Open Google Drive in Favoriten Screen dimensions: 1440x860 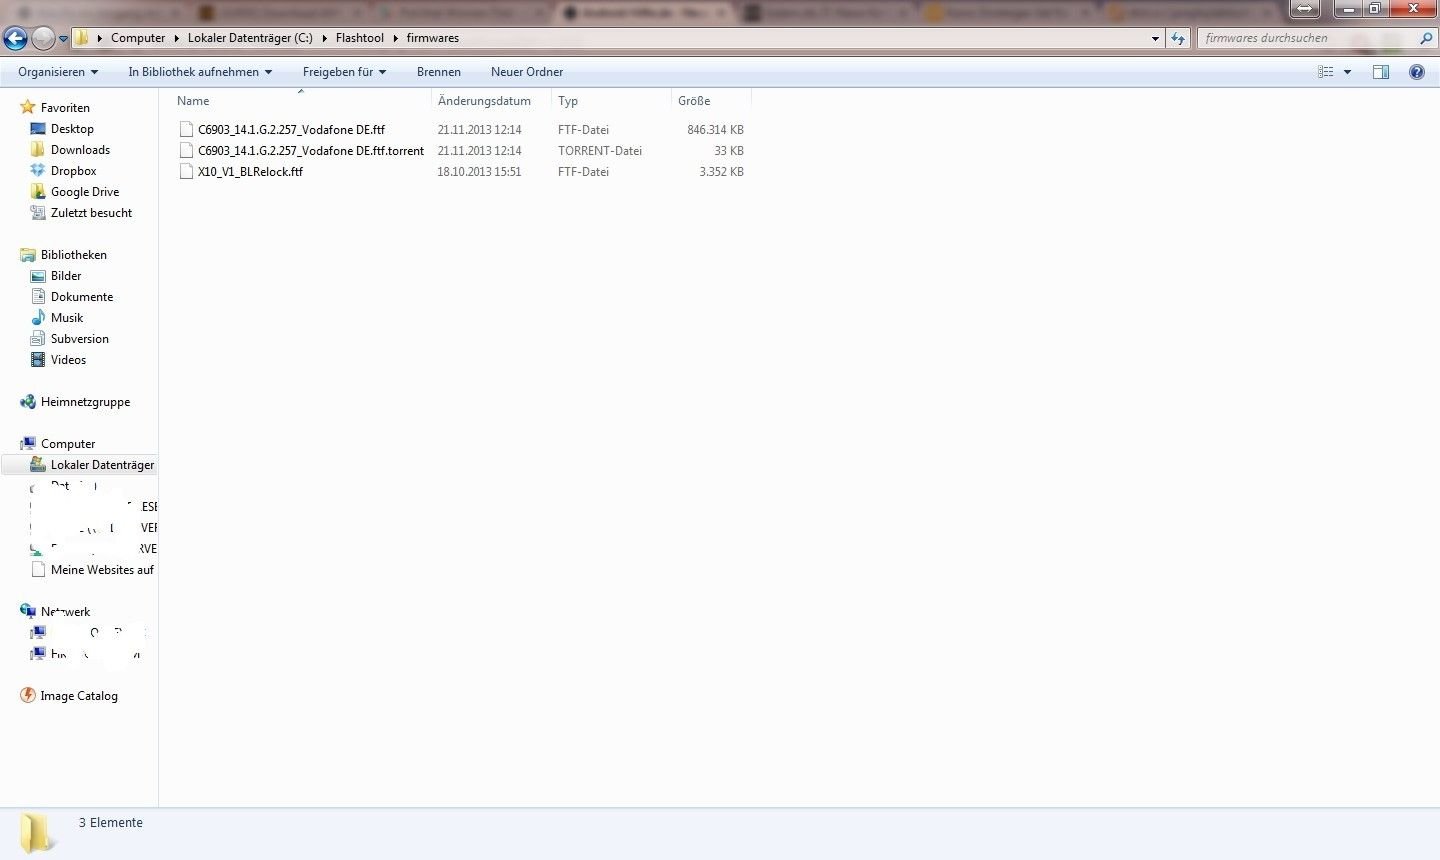85,192
